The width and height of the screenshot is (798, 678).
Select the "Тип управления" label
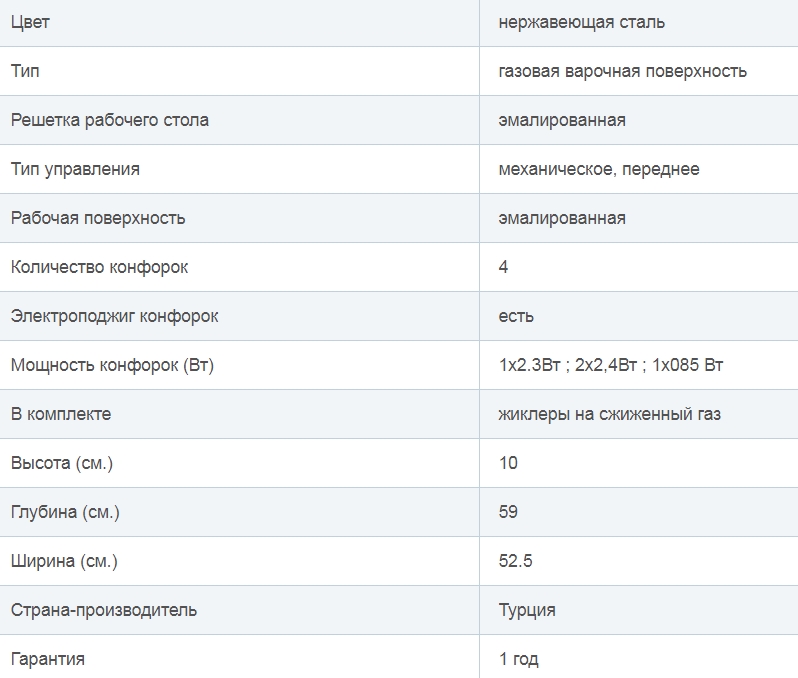pyautogui.click(x=75, y=169)
